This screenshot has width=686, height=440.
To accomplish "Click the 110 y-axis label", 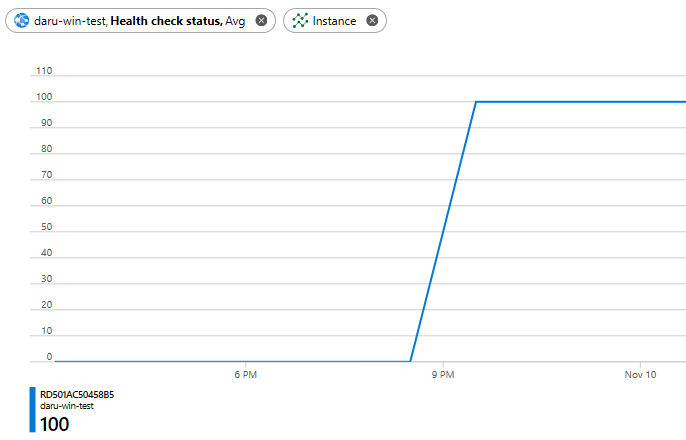I will tap(44, 71).
